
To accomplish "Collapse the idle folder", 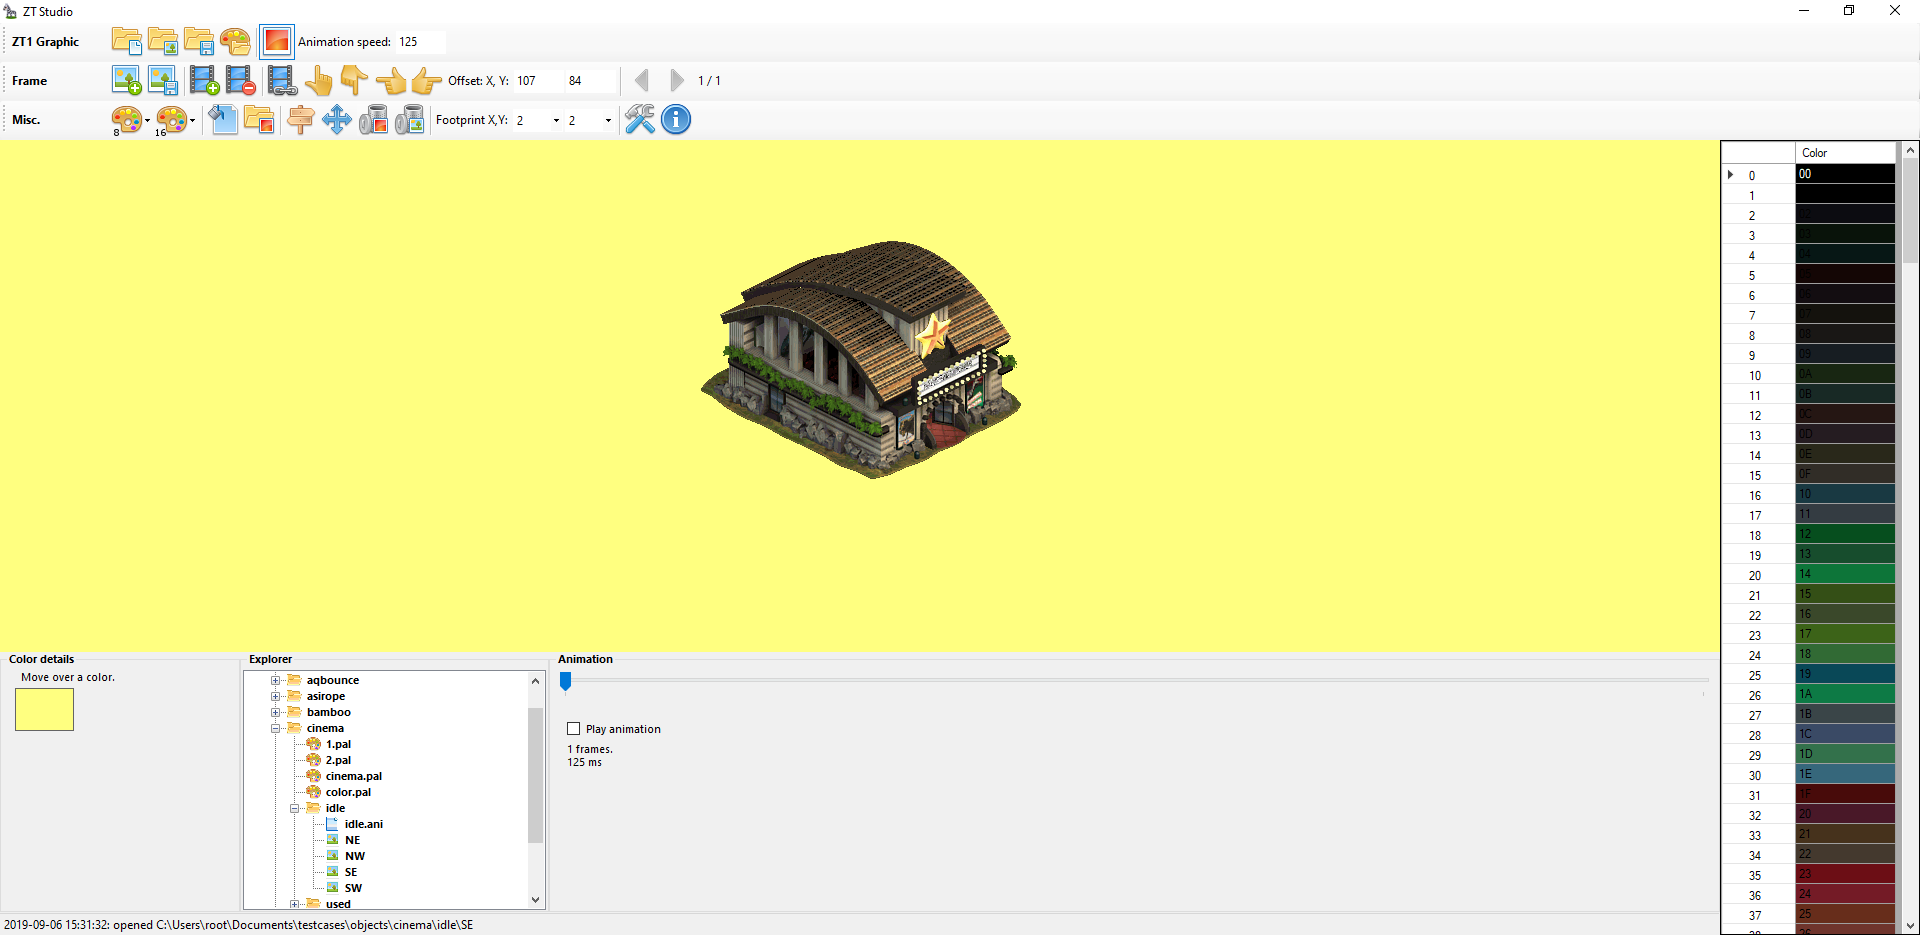I will 294,808.
